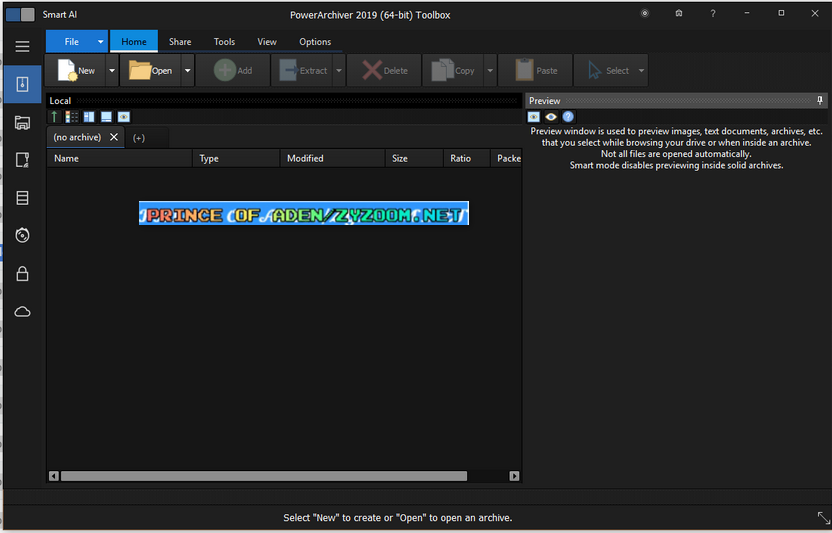The width and height of the screenshot is (832, 533).
Task: Close the (no archive) tab
Action: [114, 137]
